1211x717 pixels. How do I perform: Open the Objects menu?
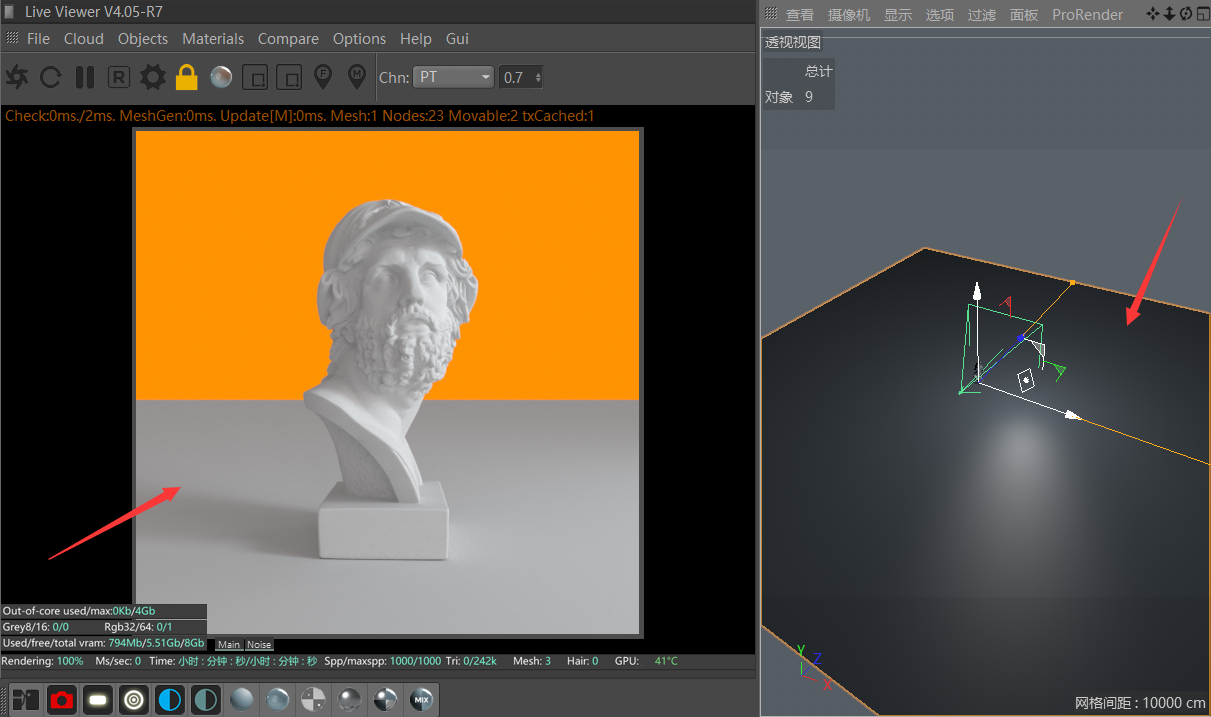(x=143, y=39)
